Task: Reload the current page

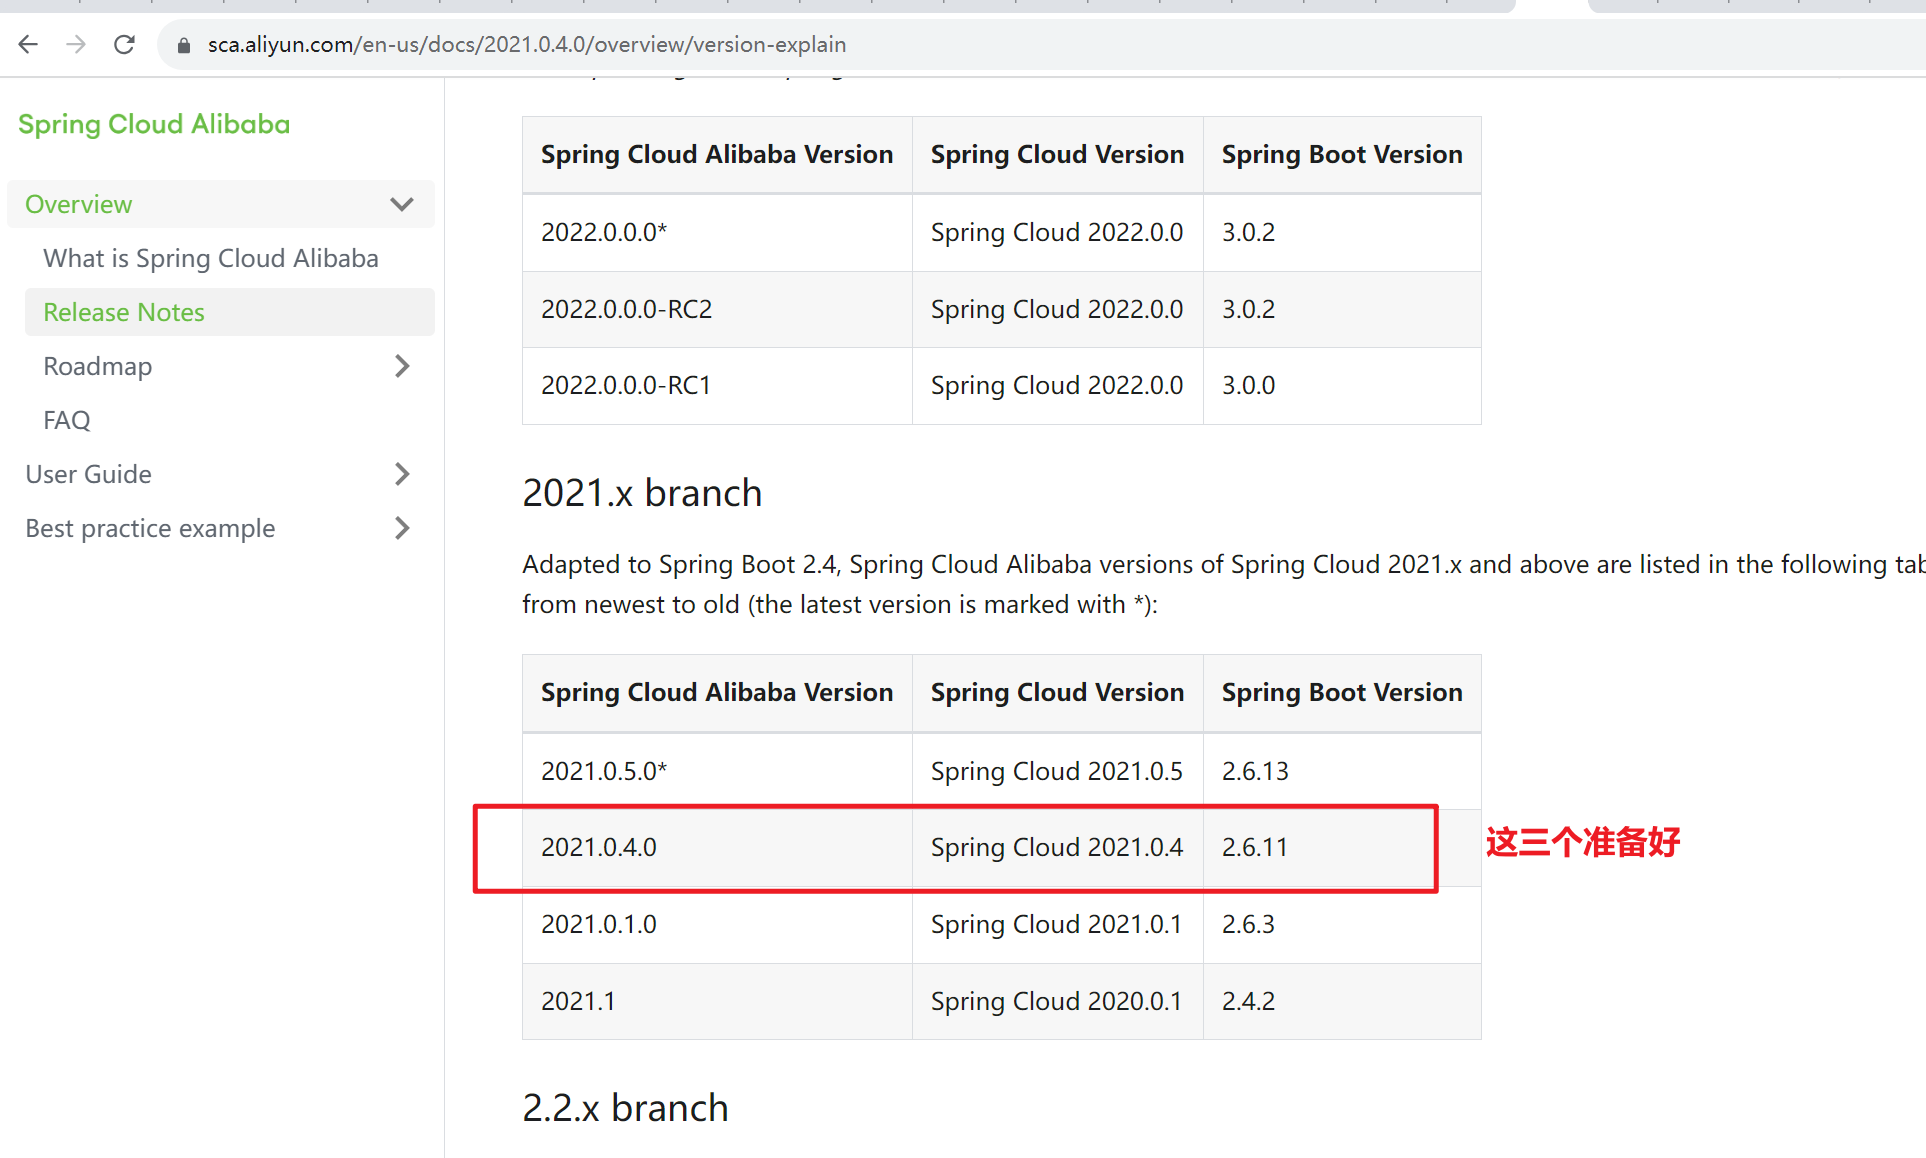Action: click(x=124, y=44)
